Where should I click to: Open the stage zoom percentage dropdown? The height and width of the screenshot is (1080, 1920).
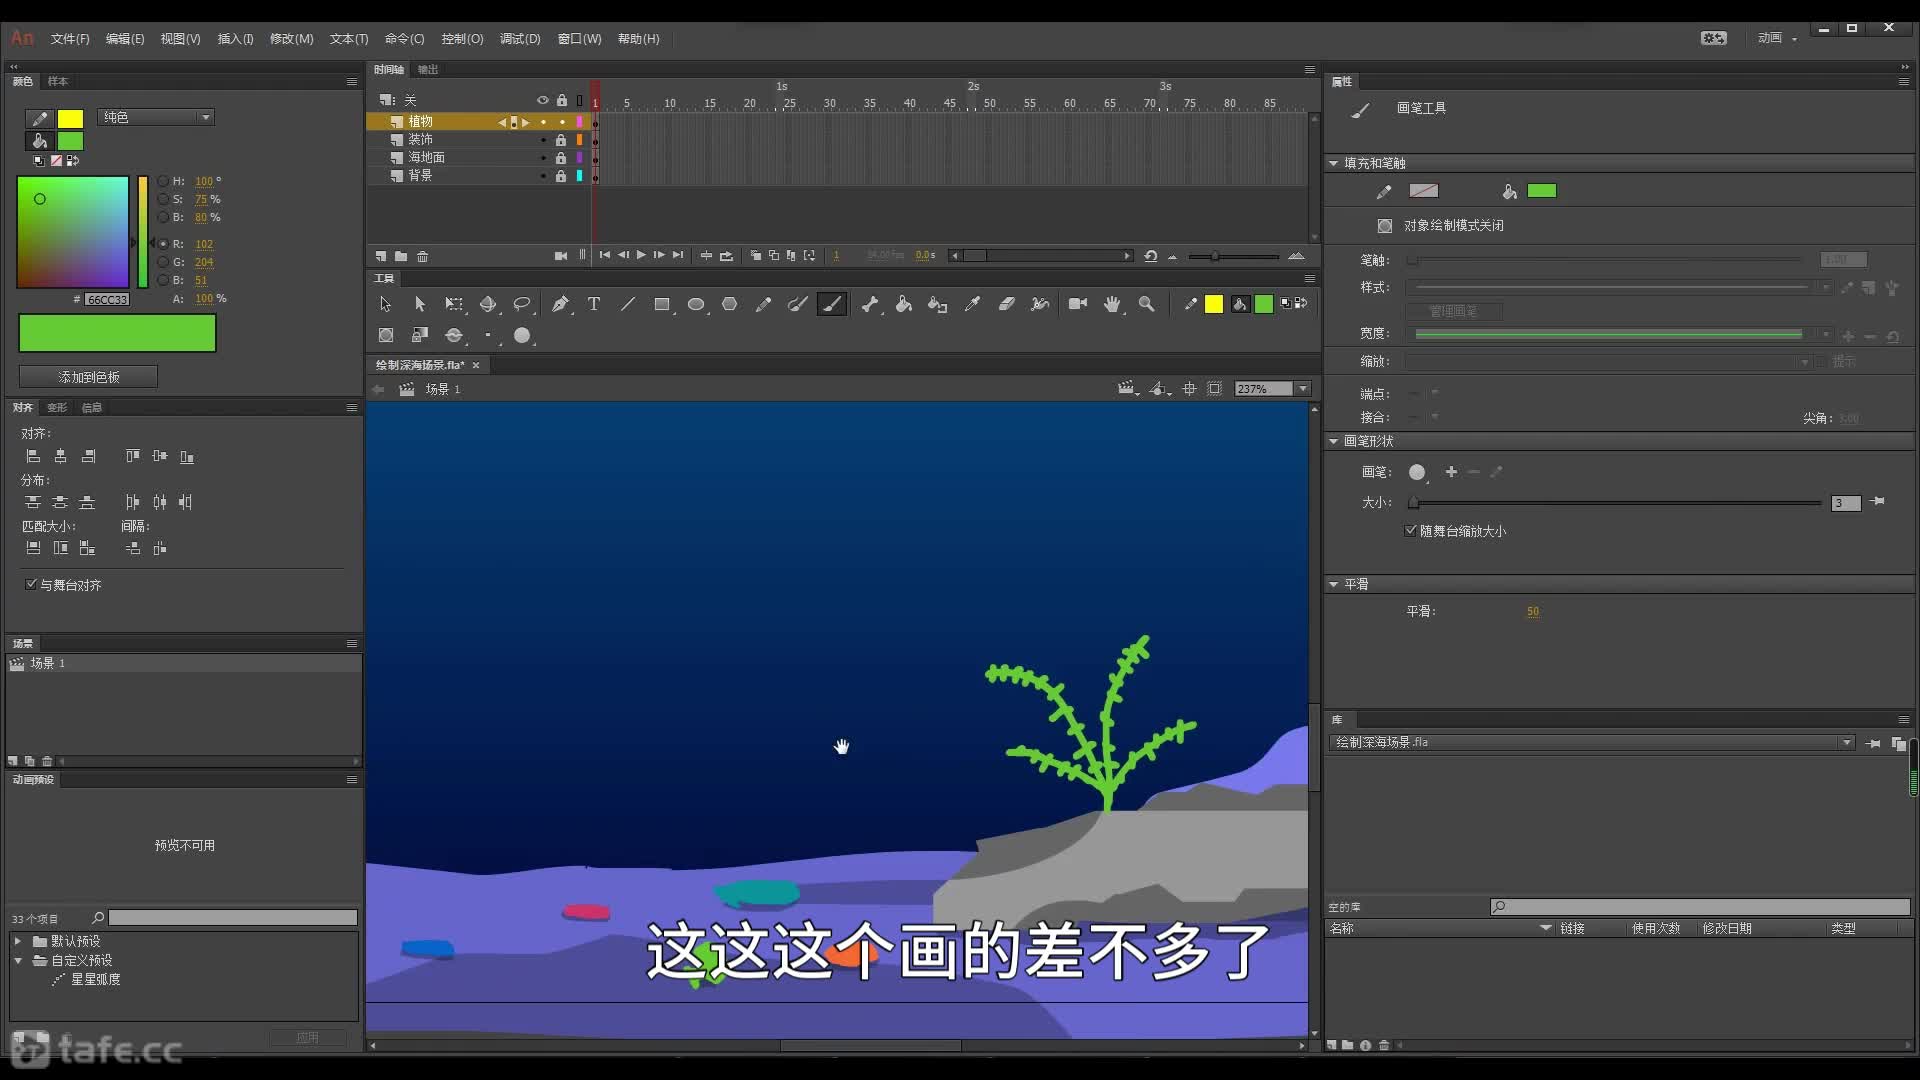coord(1303,389)
